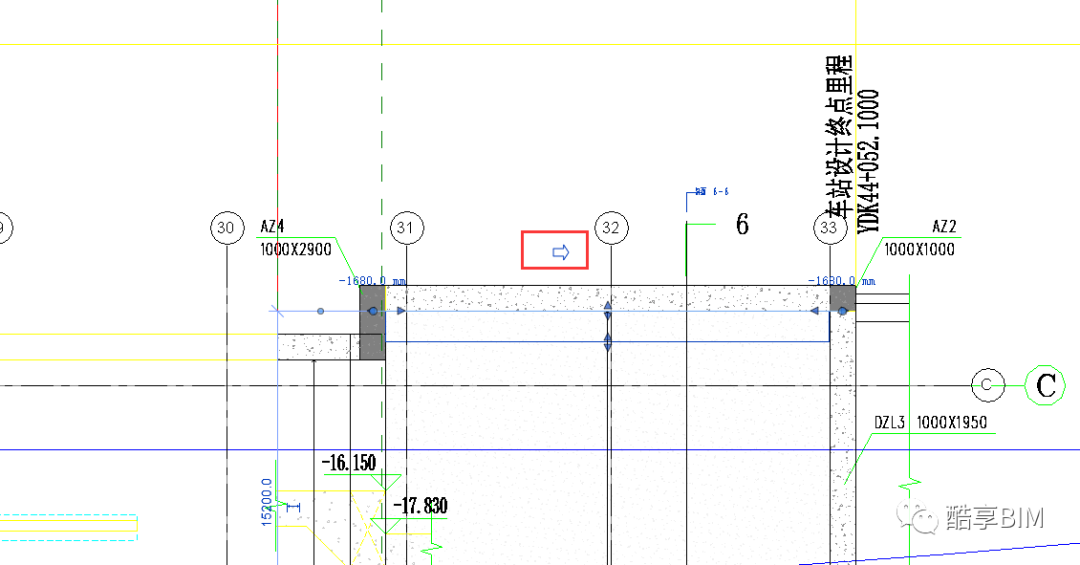Click the left beam end shape-handle arrow
Screen dimensions: 1080x565
coord(402,311)
